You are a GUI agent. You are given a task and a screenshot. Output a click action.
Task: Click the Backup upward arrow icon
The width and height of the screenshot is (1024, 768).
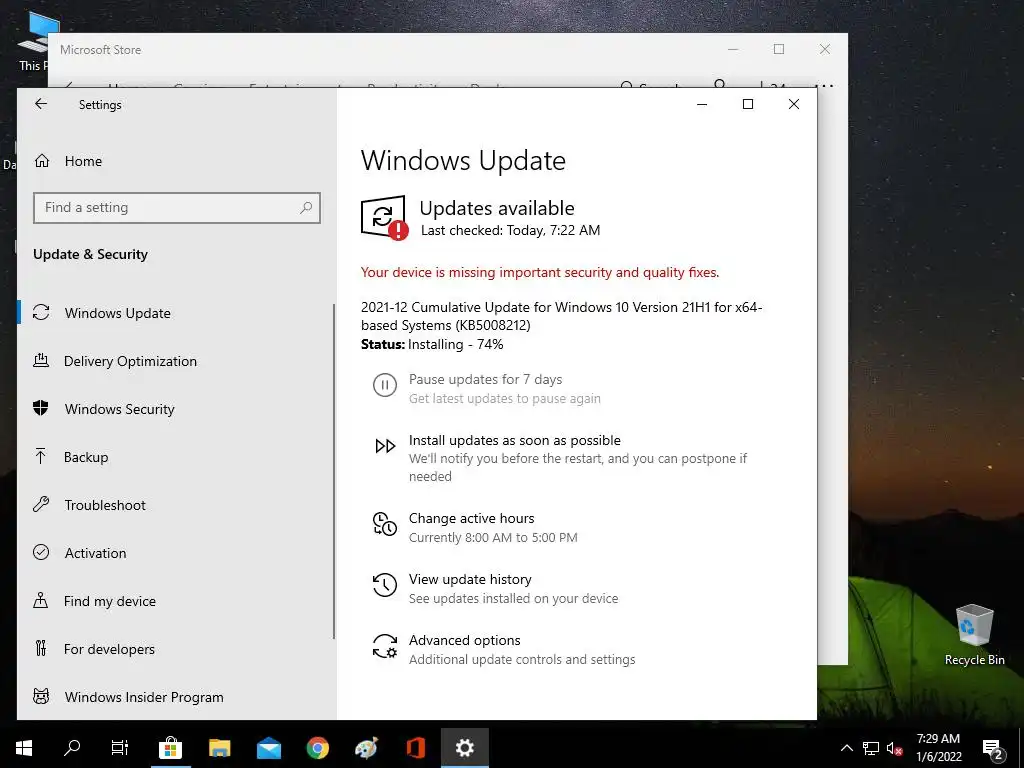40,456
